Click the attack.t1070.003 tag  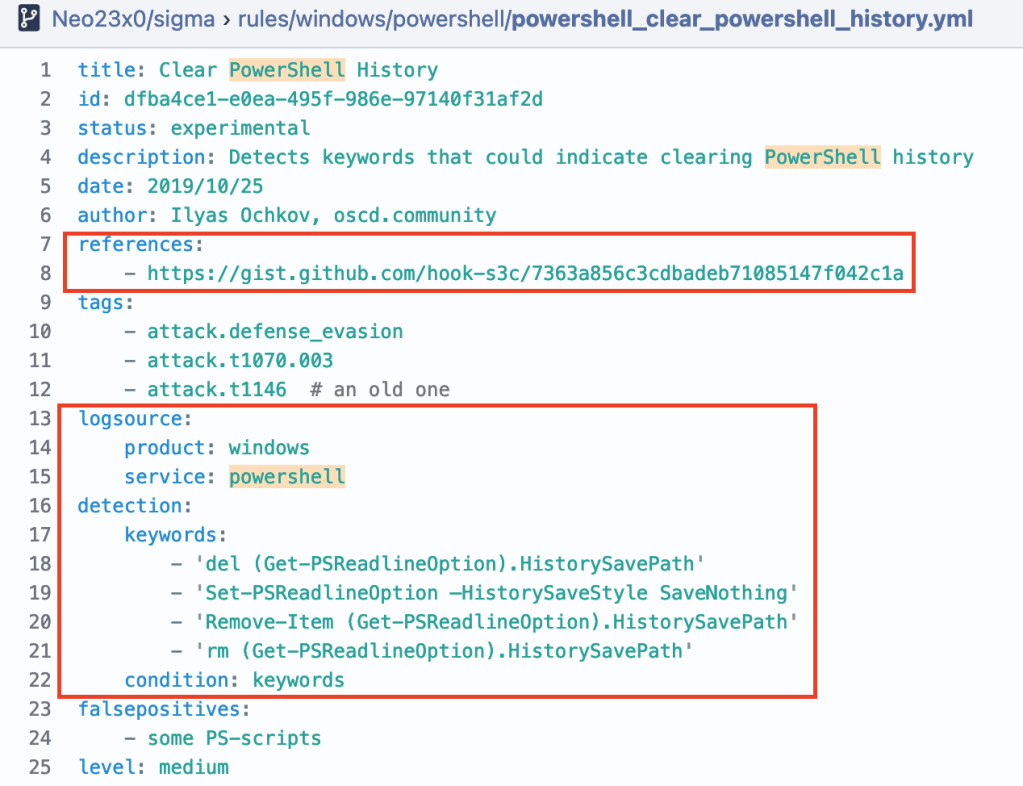point(240,361)
